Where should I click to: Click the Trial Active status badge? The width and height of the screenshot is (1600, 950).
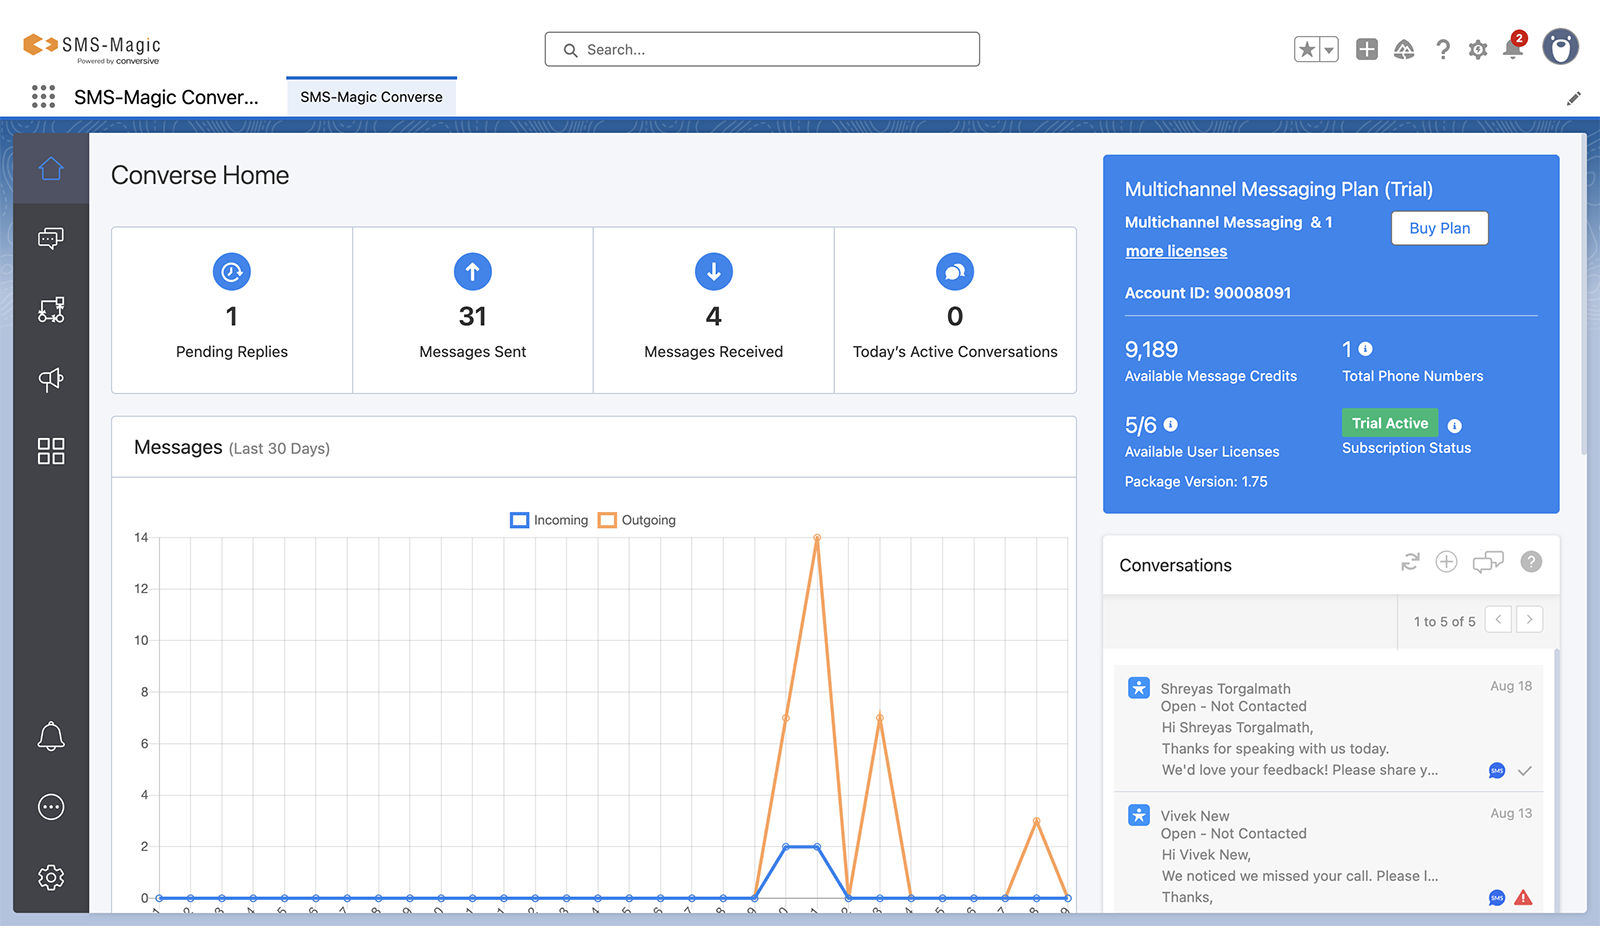[1390, 423]
